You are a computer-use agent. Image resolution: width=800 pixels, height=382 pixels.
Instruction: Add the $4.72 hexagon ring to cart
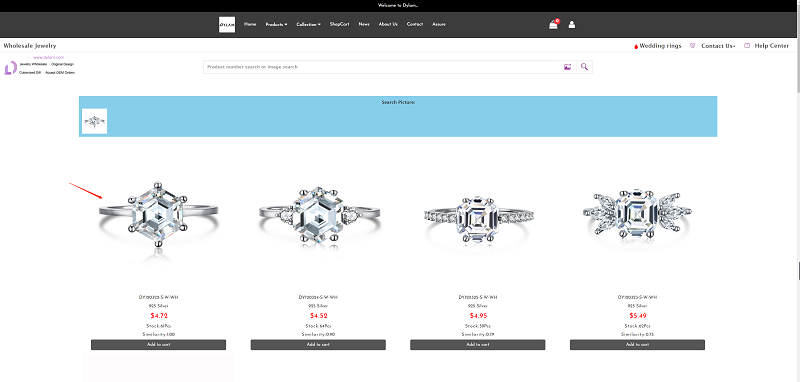click(x=158, y=345)
